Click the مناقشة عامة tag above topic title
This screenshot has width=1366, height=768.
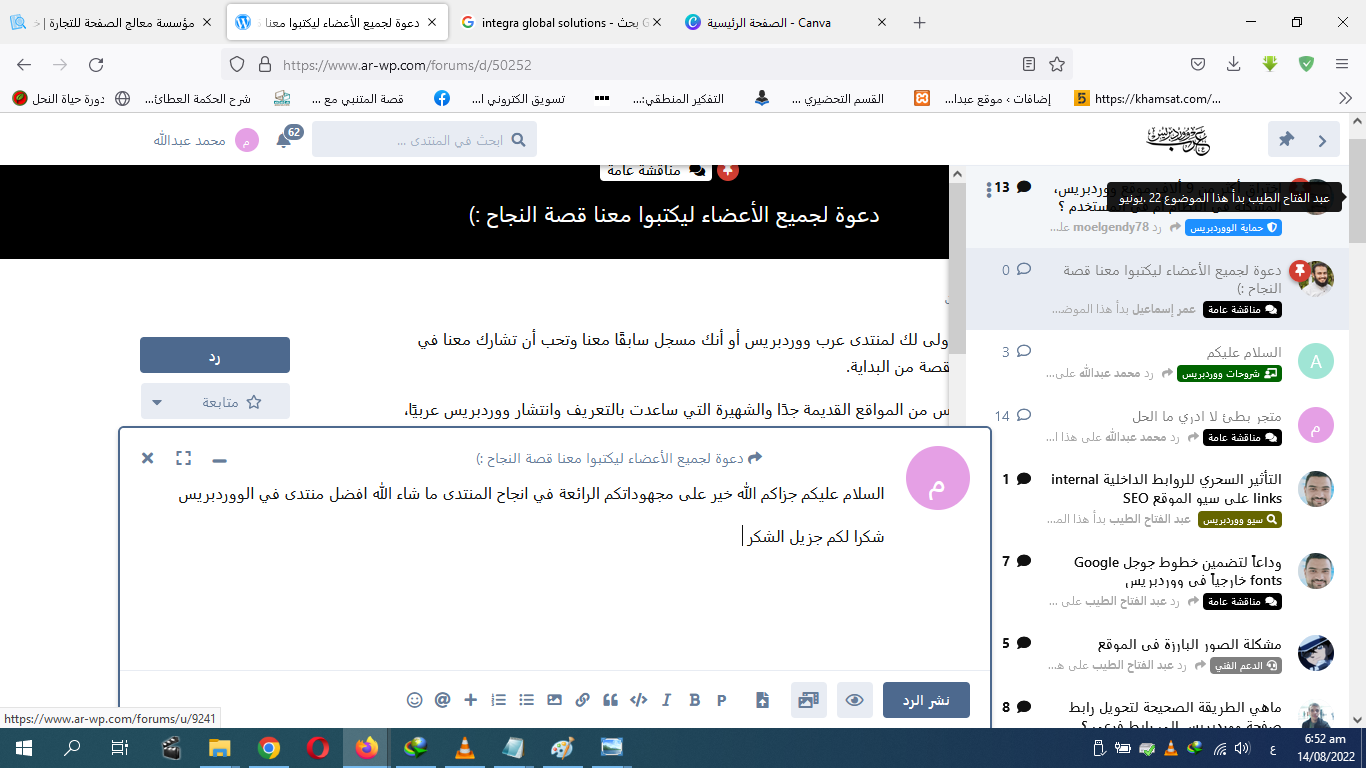657,171
